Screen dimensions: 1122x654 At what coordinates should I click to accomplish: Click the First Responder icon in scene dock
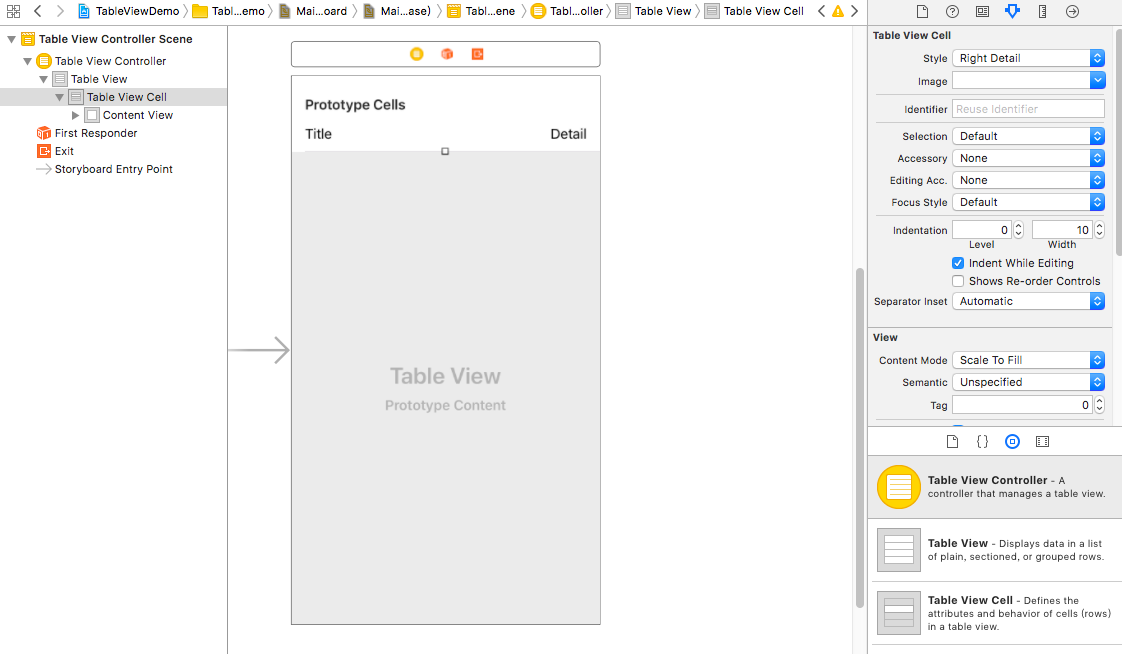pos(447,54)
